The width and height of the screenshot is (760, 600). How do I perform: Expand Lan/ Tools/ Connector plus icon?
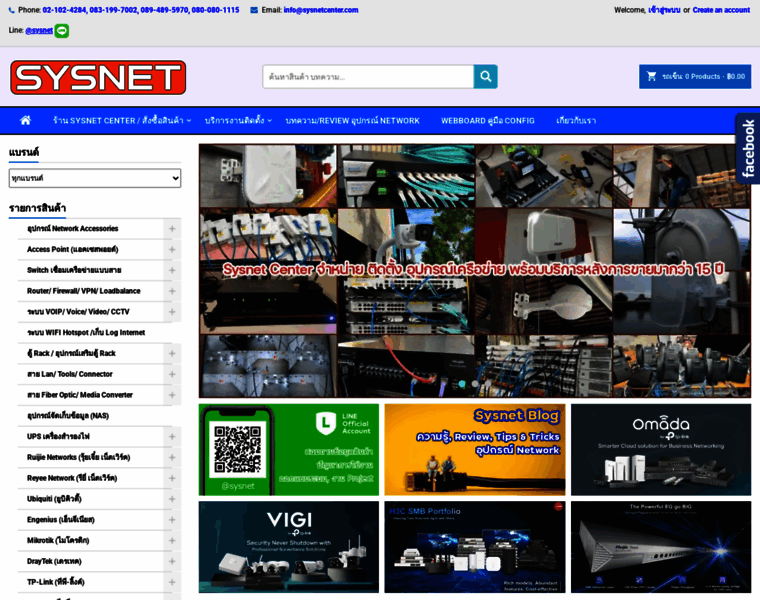172,375
